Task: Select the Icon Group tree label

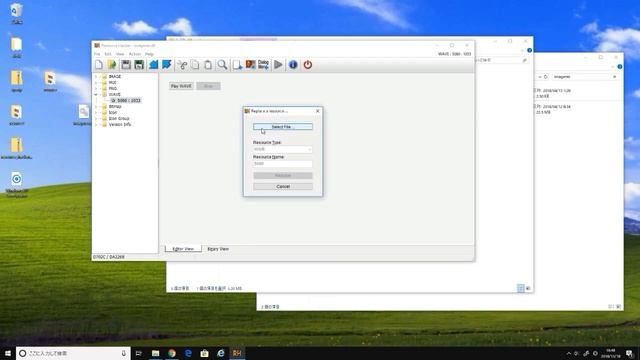Action: click(x=119, y=118)
